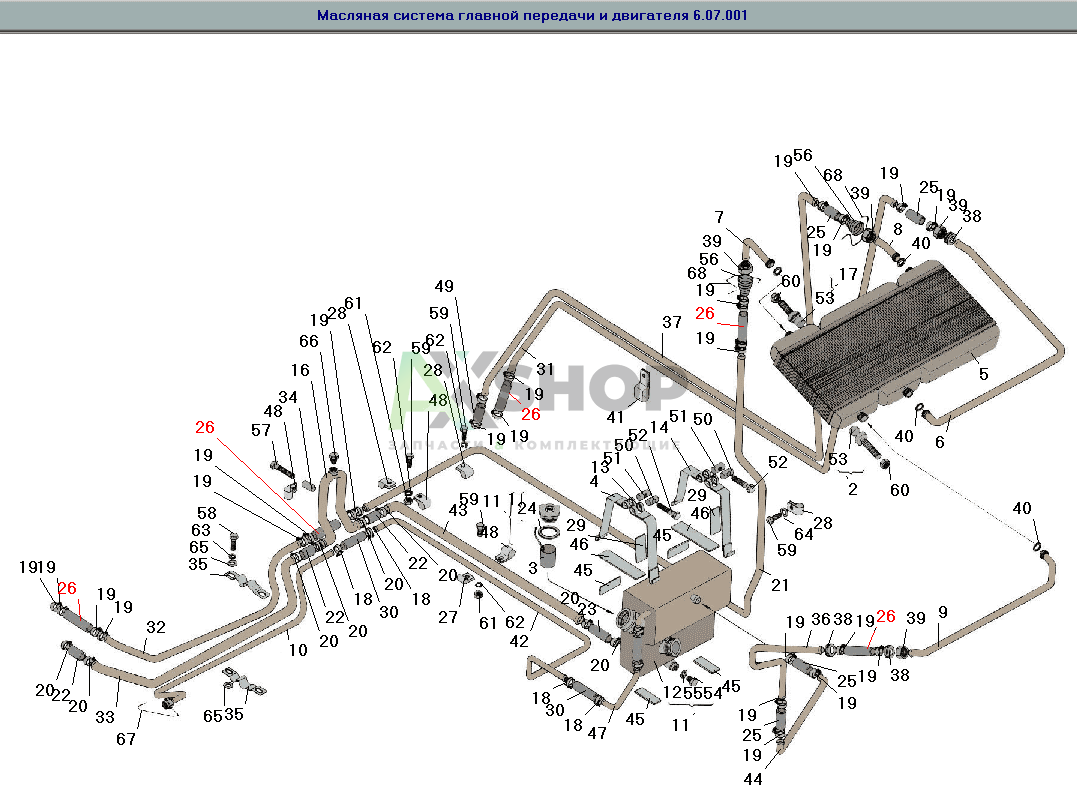Click part number 9 callout
The height and width of the screenshot is (802, 1077).
pos(943,613)
